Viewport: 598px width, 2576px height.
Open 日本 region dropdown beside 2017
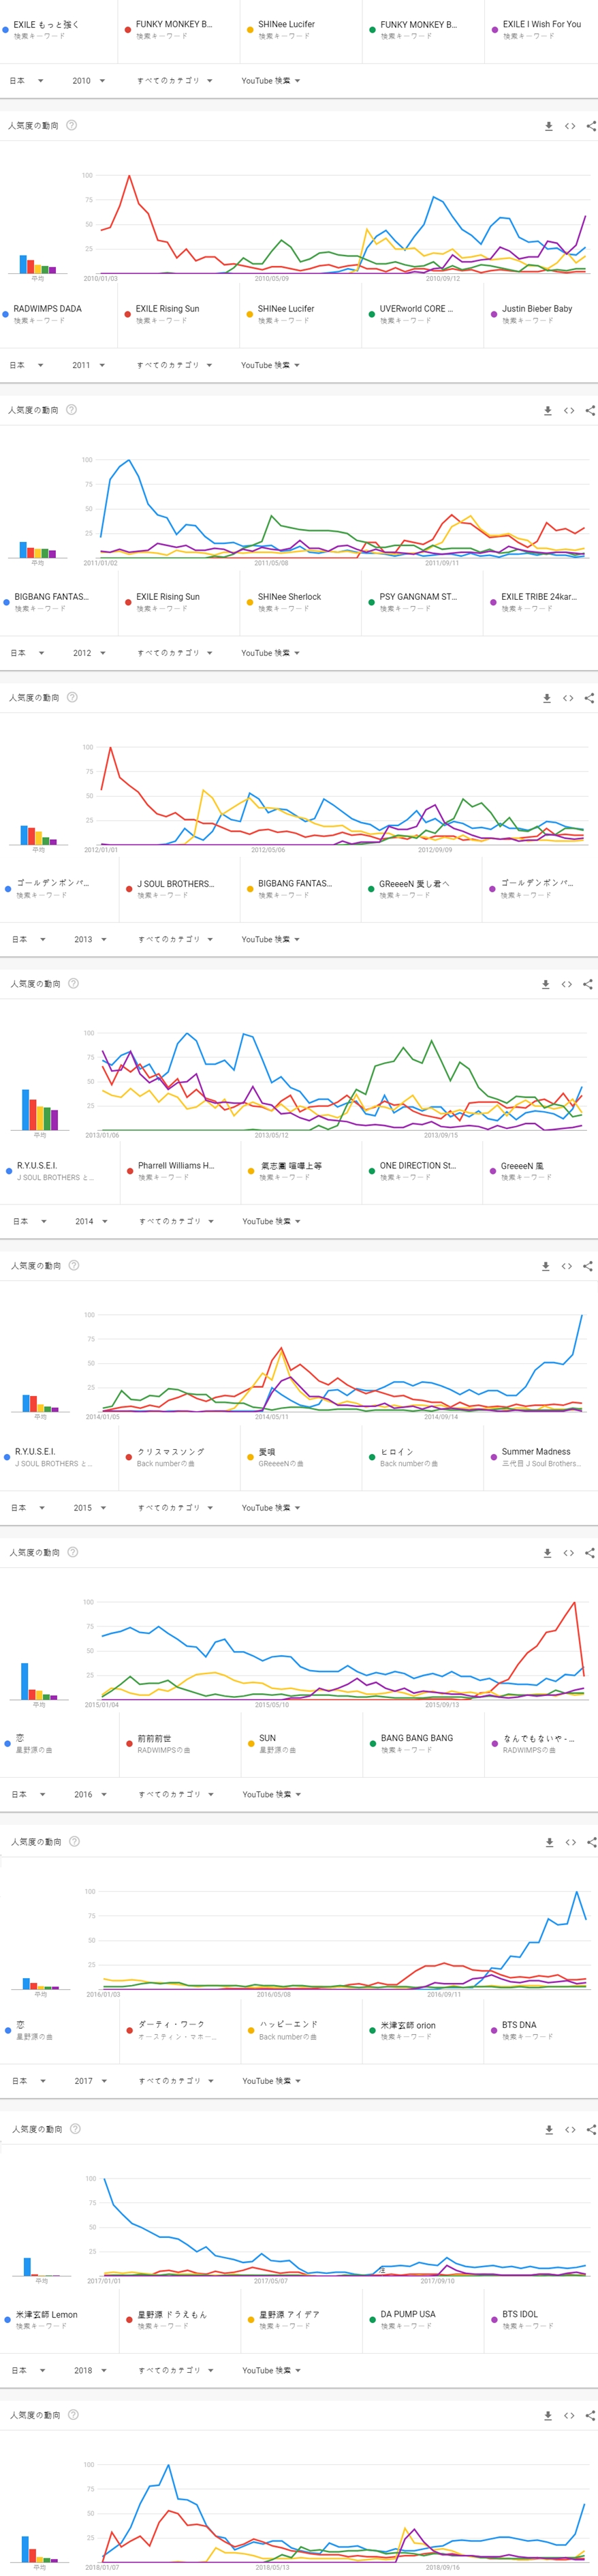28,2081
